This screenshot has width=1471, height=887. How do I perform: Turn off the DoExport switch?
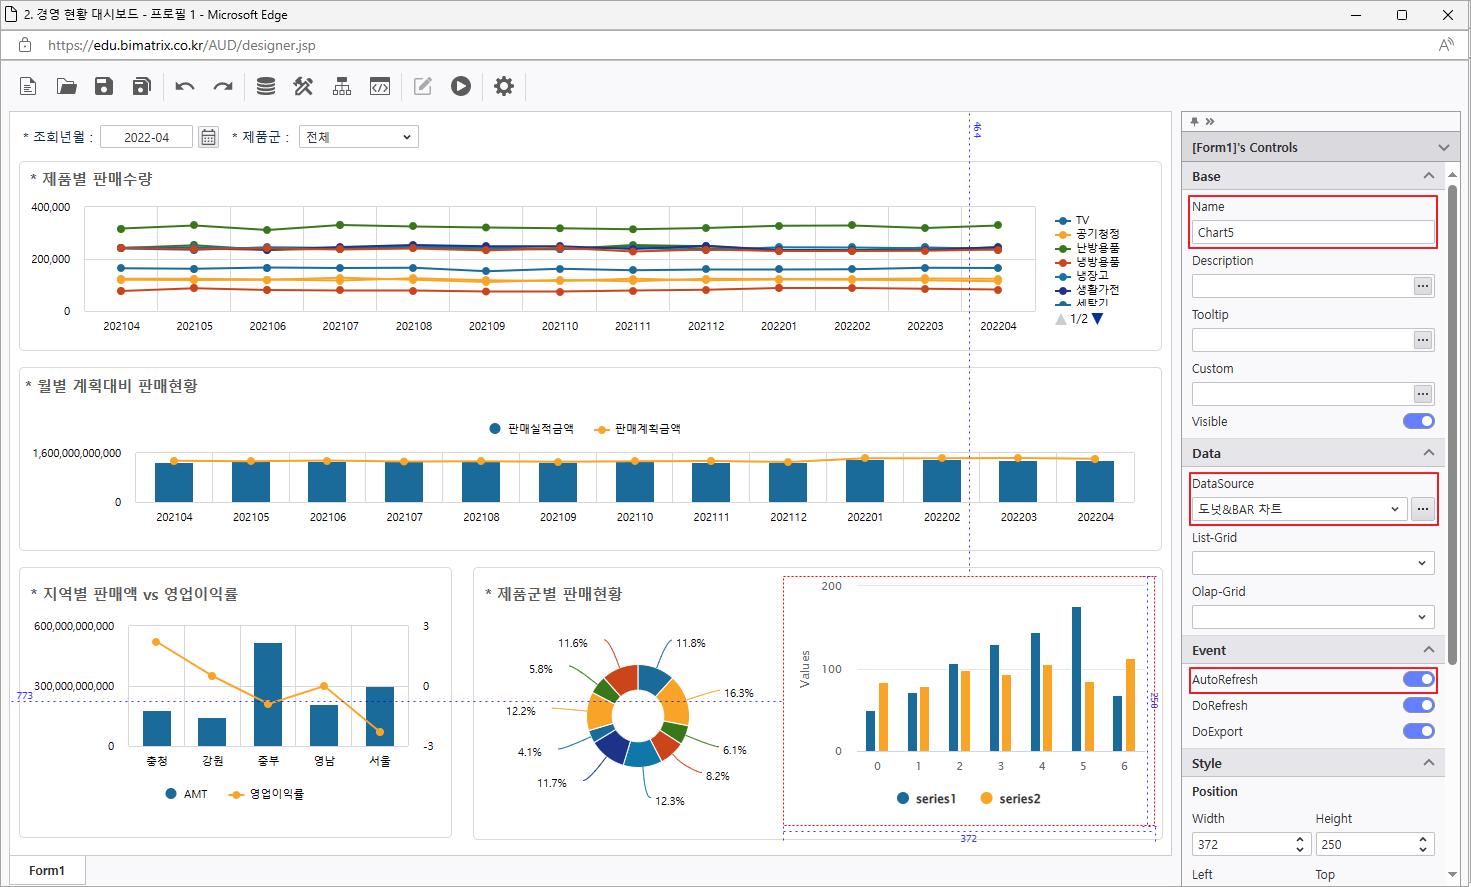click(1418, 731)
